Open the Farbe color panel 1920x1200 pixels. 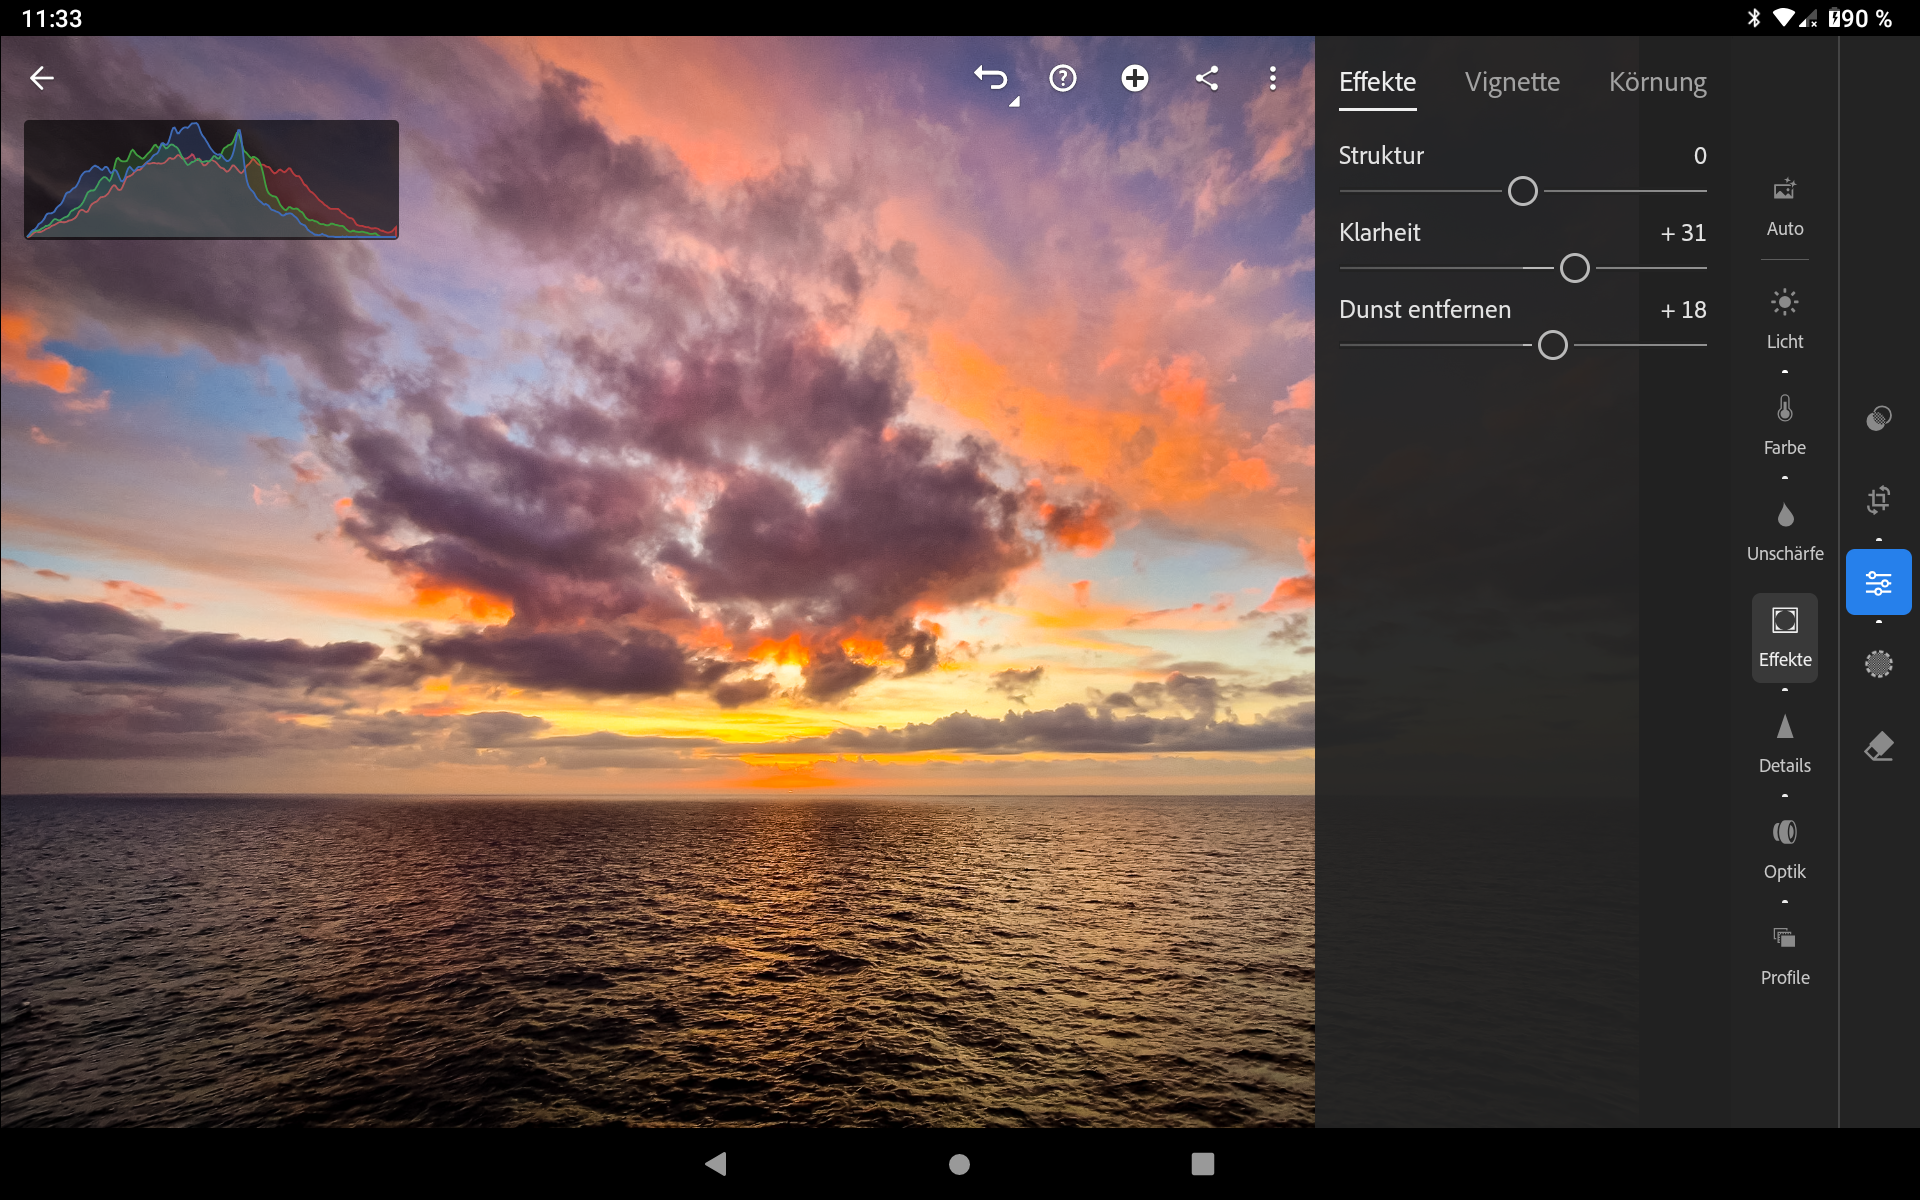click(x=1784, y=424)
